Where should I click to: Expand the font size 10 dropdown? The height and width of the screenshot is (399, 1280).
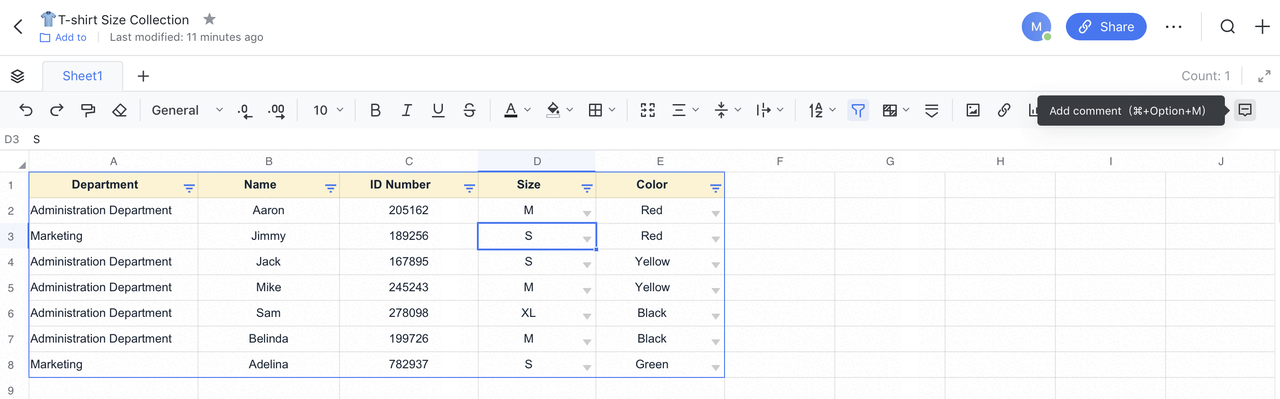328,110
